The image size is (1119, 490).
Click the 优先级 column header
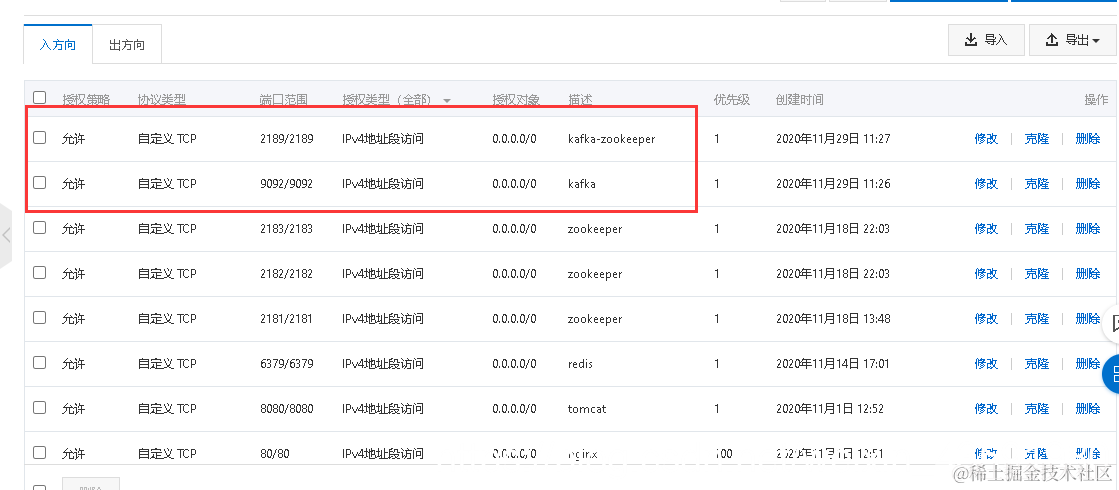click(x=731, y=100)
